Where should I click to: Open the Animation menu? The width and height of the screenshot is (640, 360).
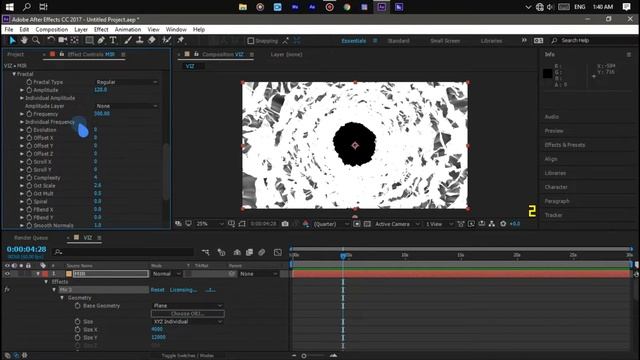[128, 29]
